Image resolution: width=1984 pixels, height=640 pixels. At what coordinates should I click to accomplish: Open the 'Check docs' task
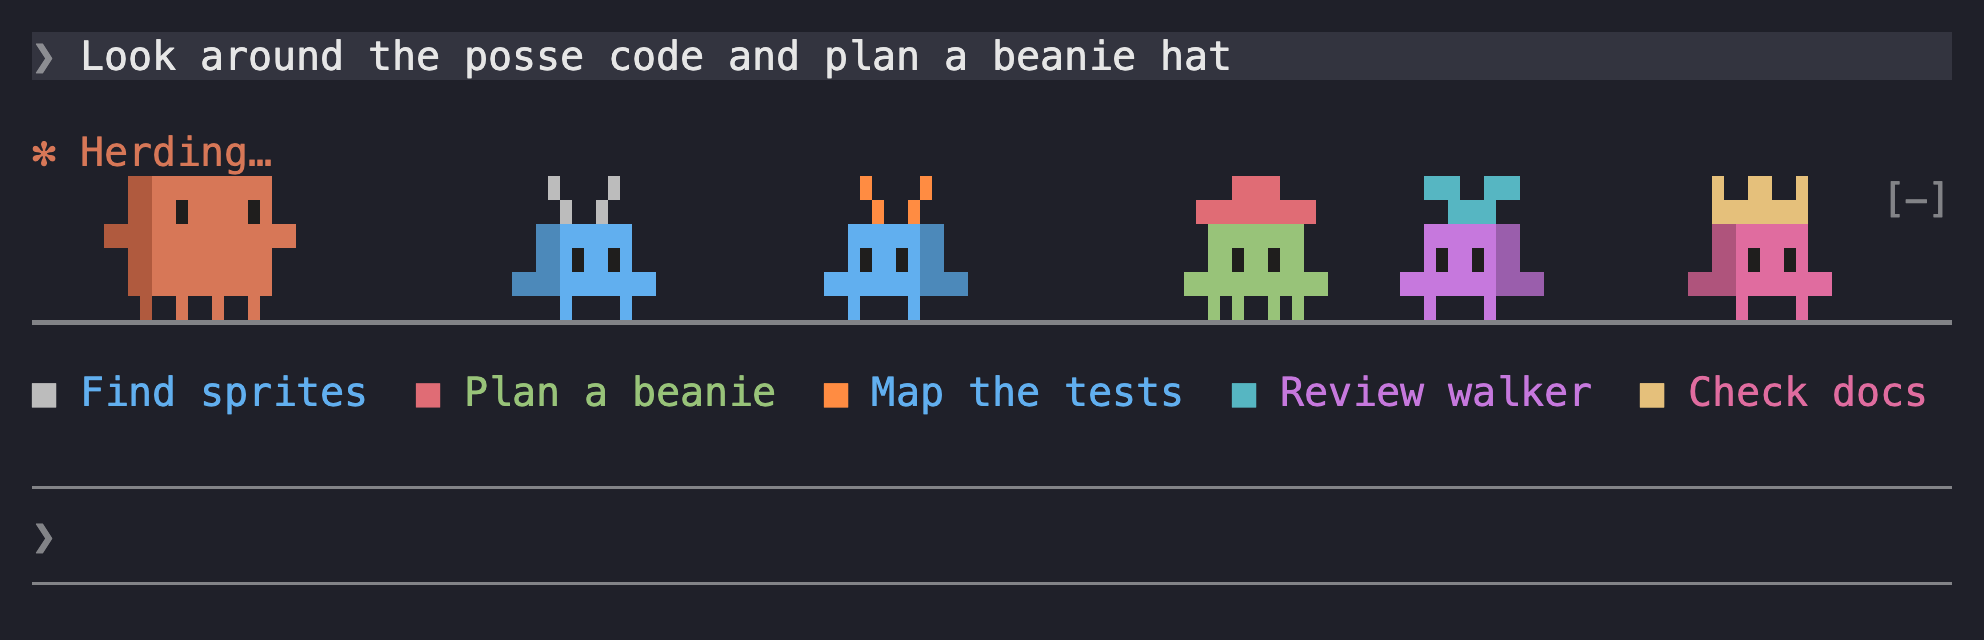click(1807, 392)
